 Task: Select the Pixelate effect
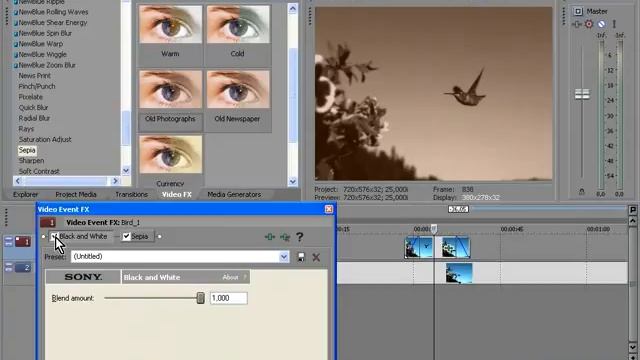click(31, 97)
